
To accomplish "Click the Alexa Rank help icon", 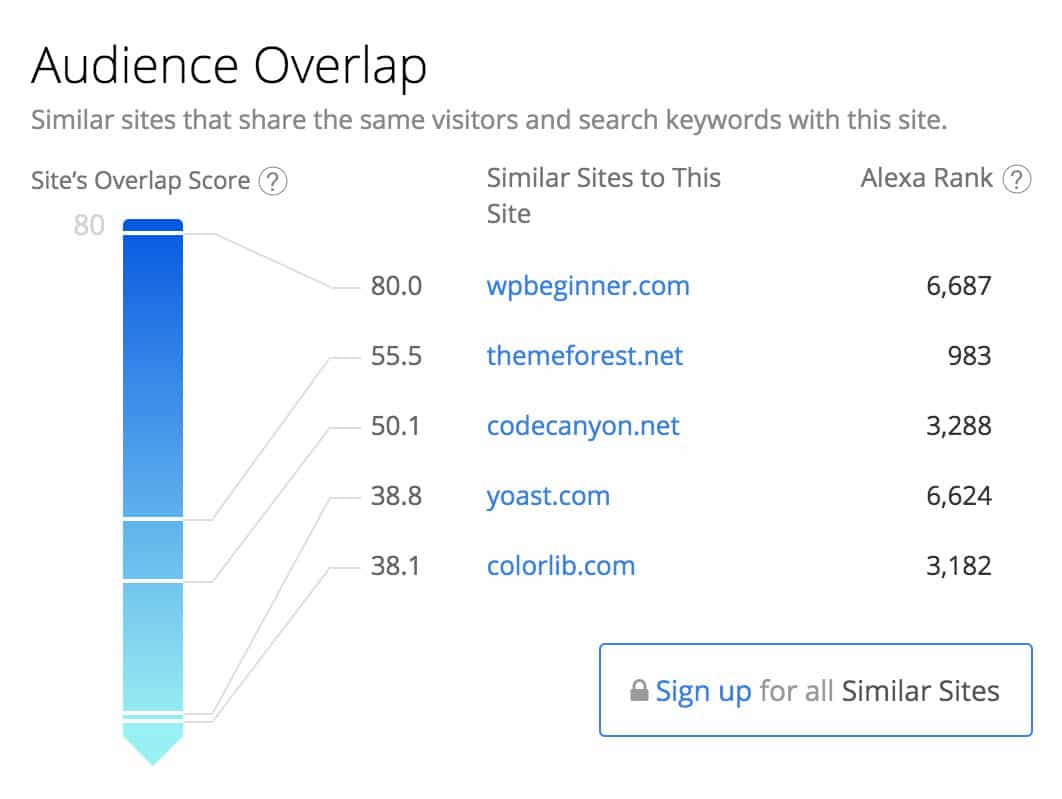I will [1016, 179].
